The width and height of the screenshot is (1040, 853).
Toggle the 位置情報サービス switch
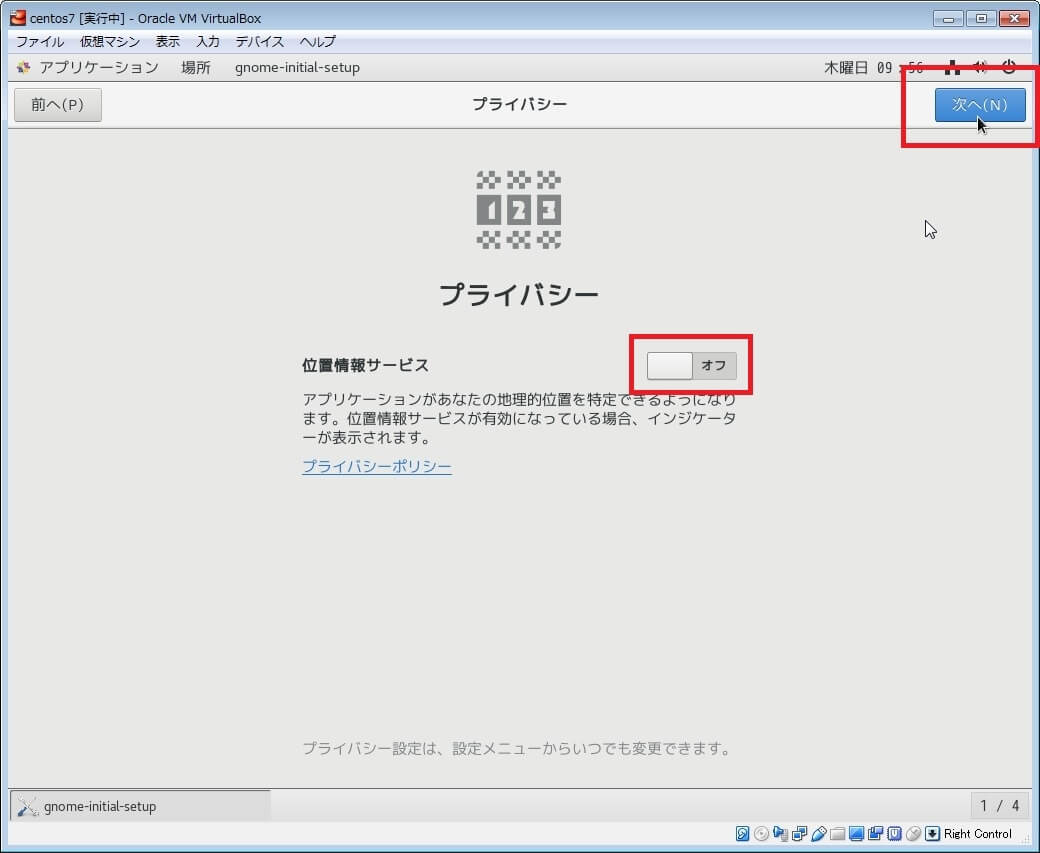(x=691, y=366)
